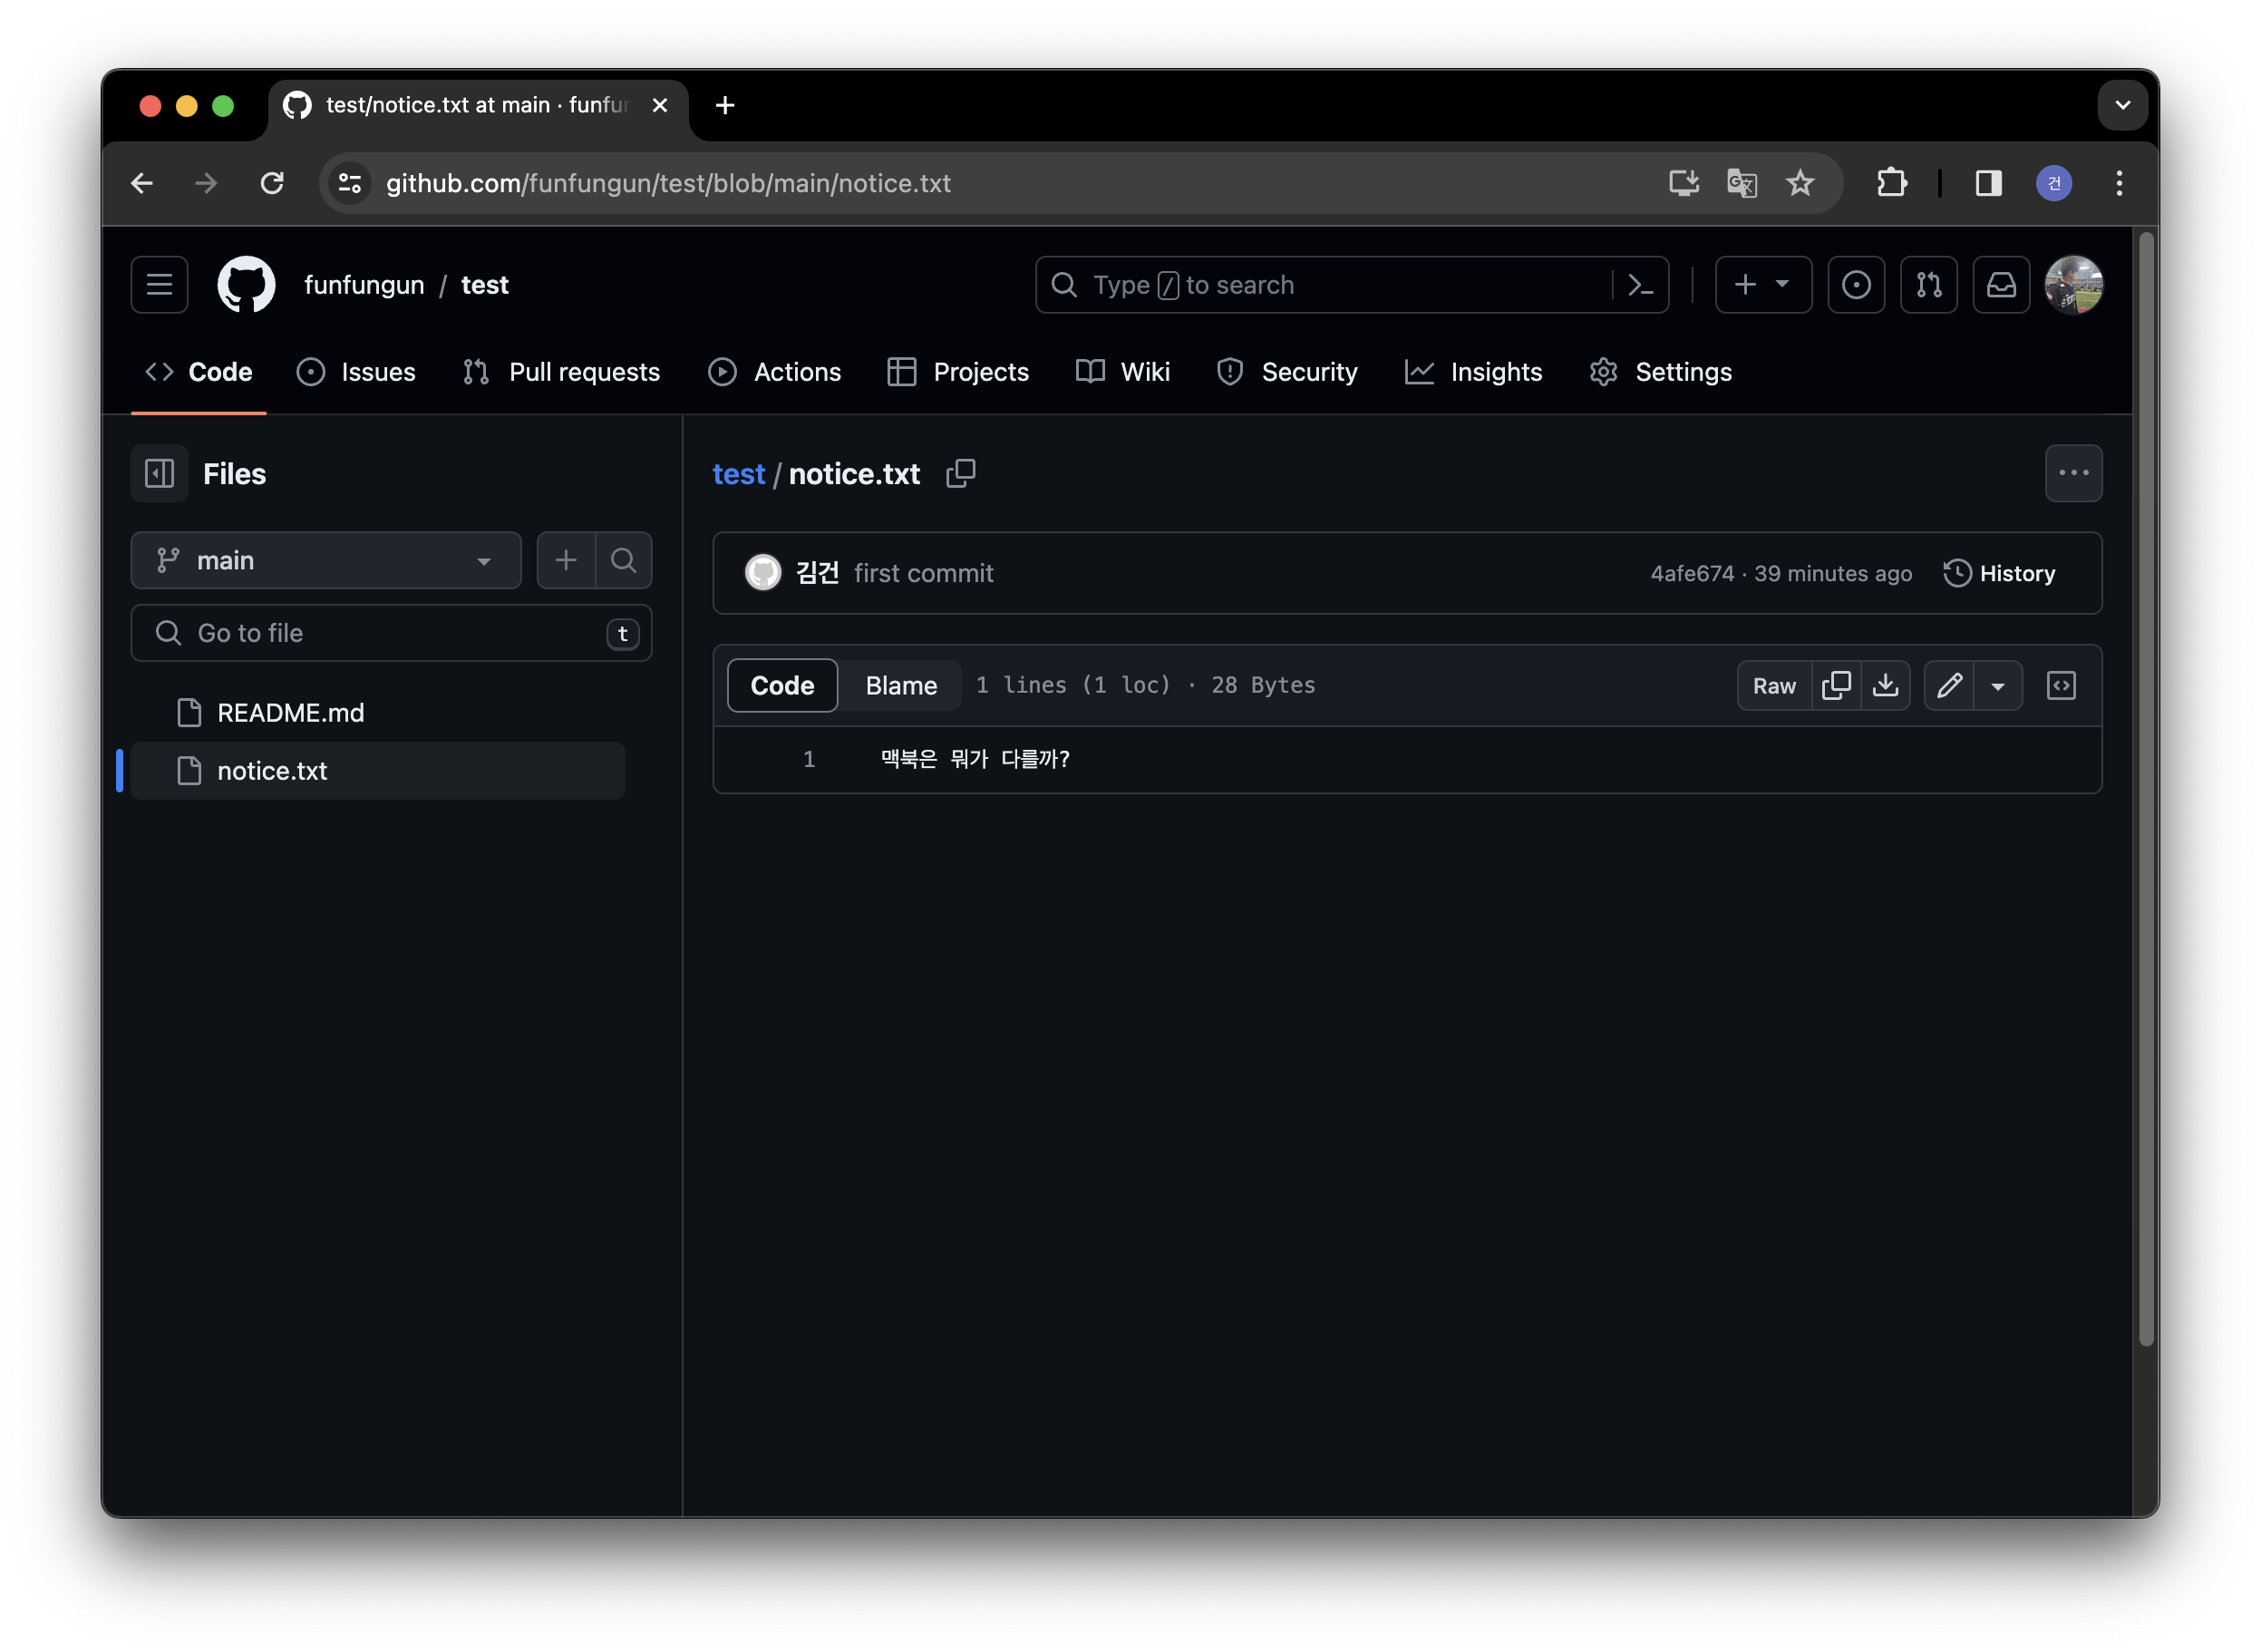Open notifications inbox icon
The height and width of the screenshot is (1652, 2261).
[x=2001, y=285]
